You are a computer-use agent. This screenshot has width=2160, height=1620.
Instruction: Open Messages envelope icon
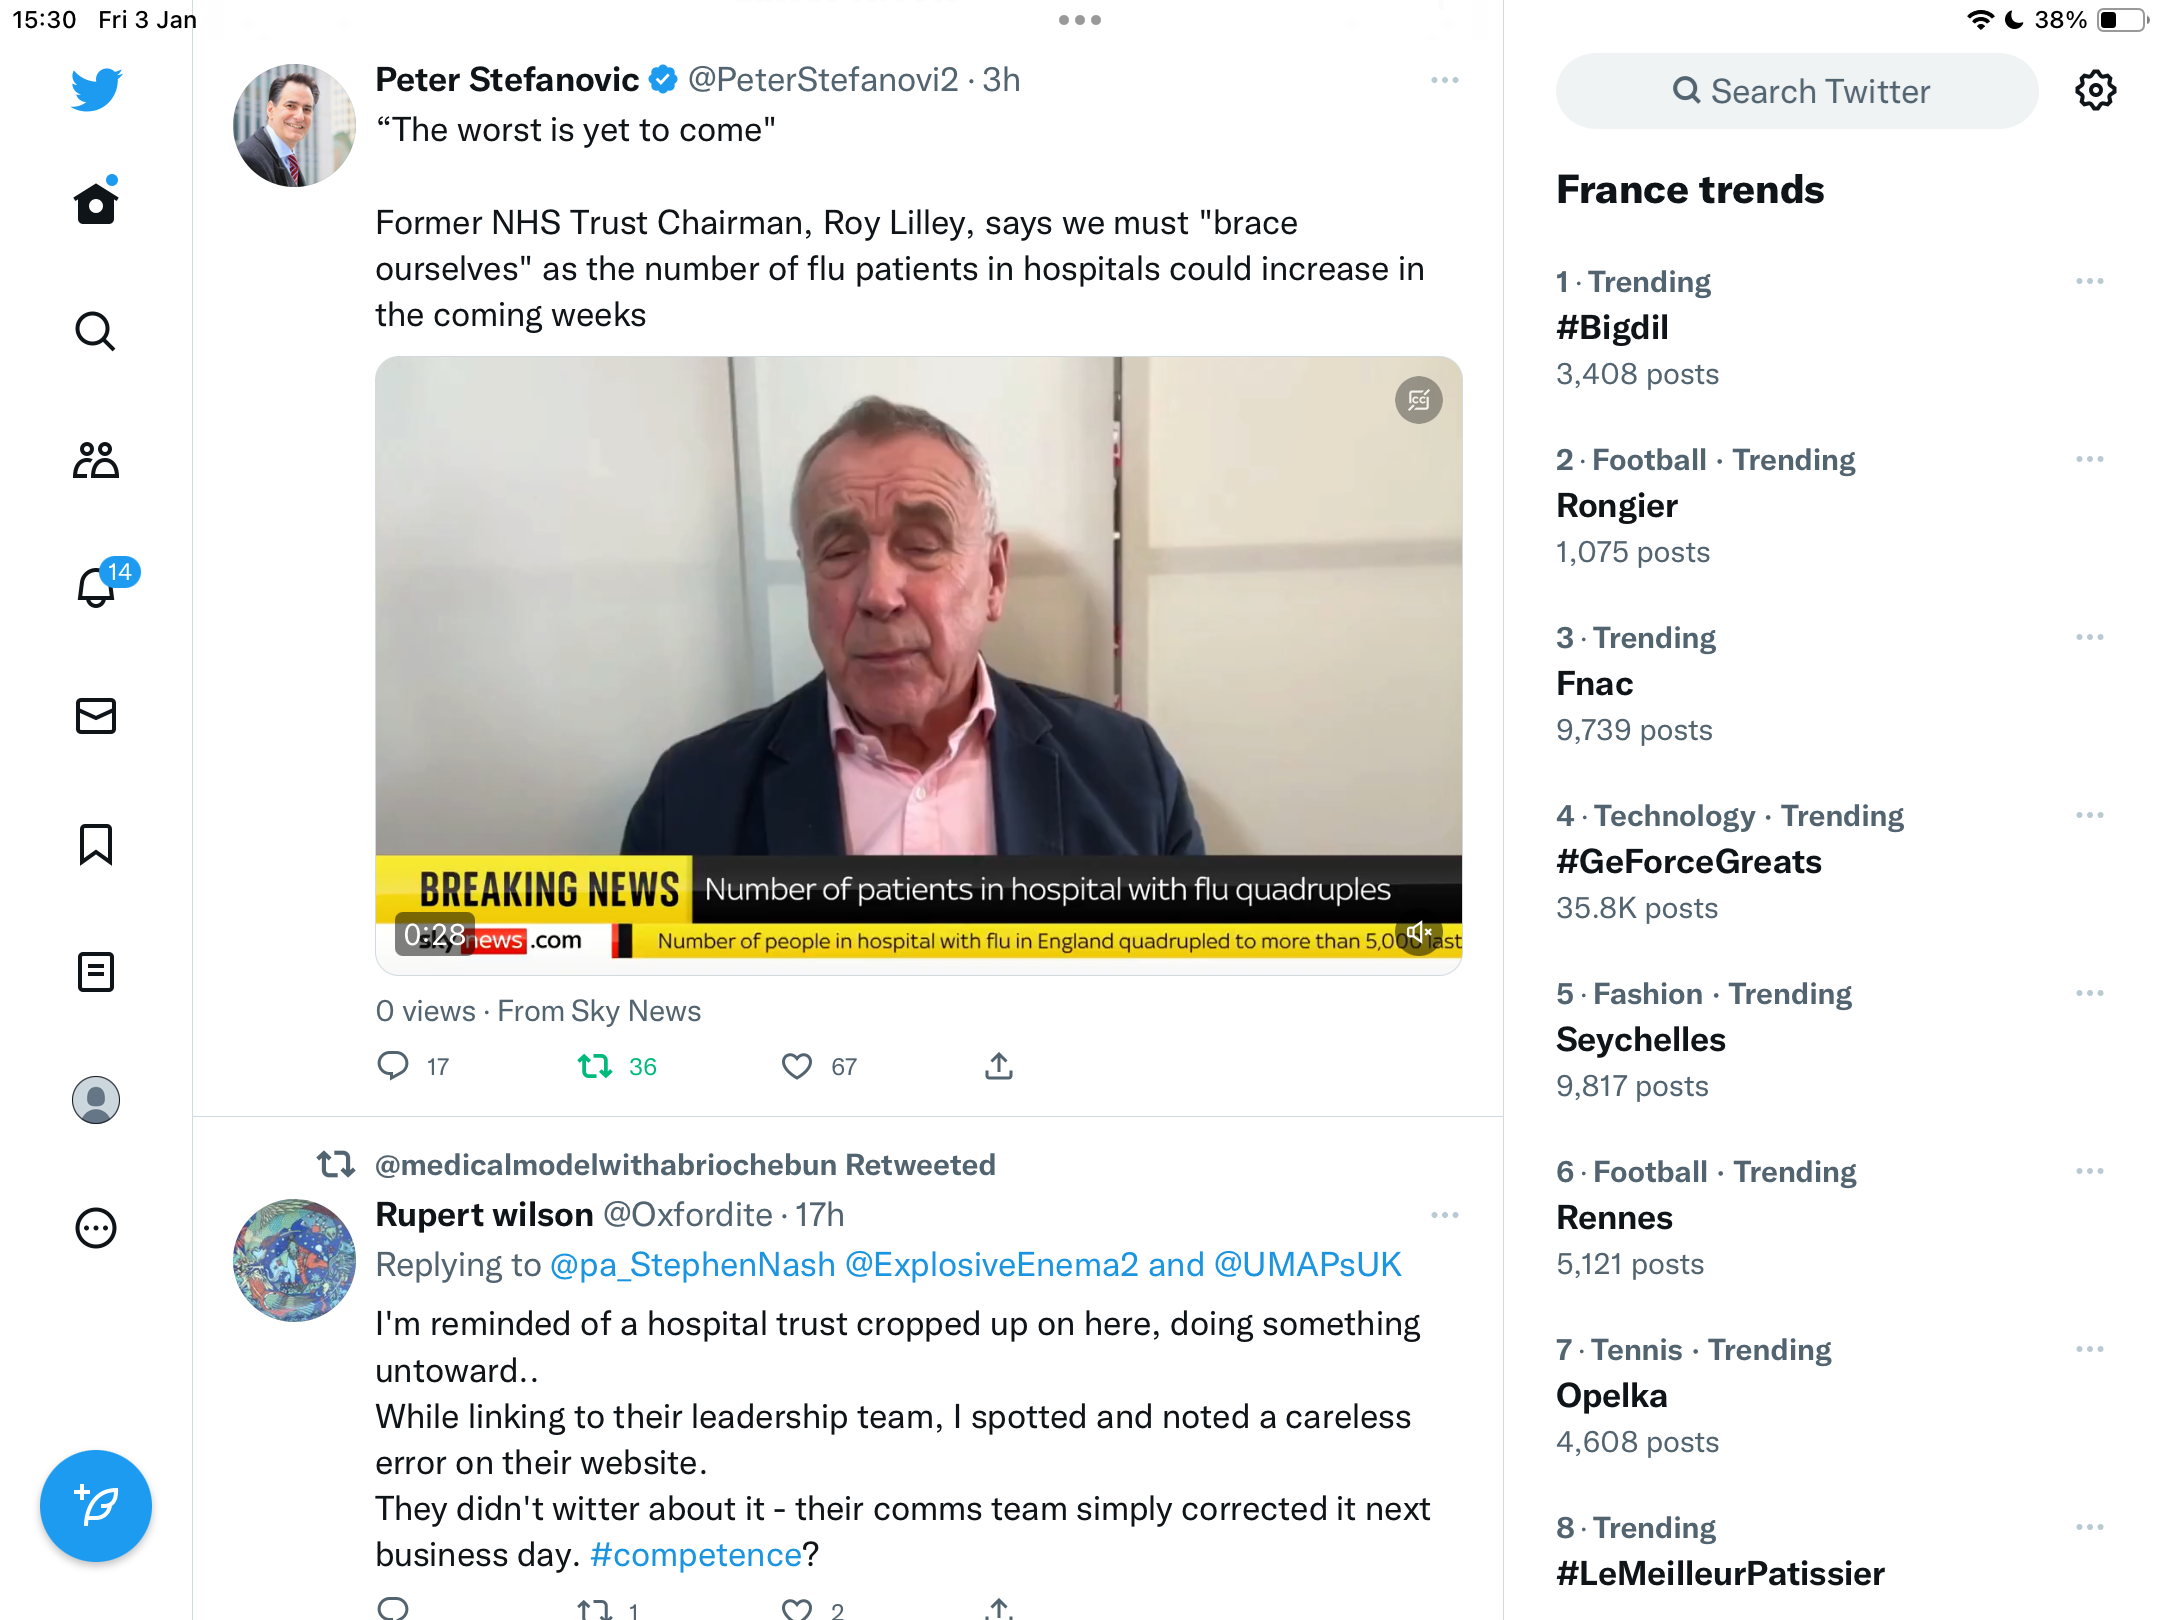[x=96, y=716]
